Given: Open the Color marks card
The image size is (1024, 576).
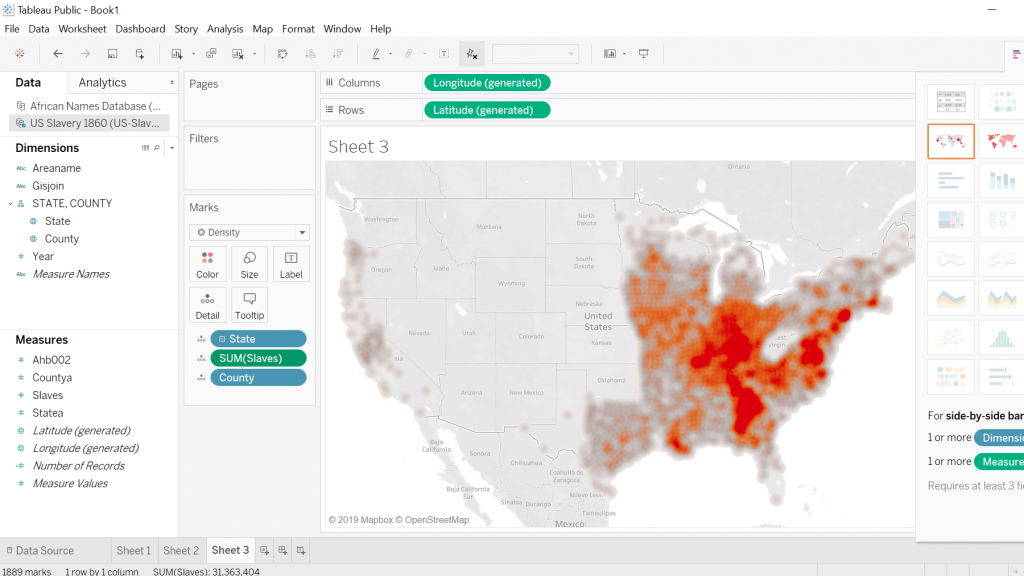Looking at the screenshot, I should point(207,264).
